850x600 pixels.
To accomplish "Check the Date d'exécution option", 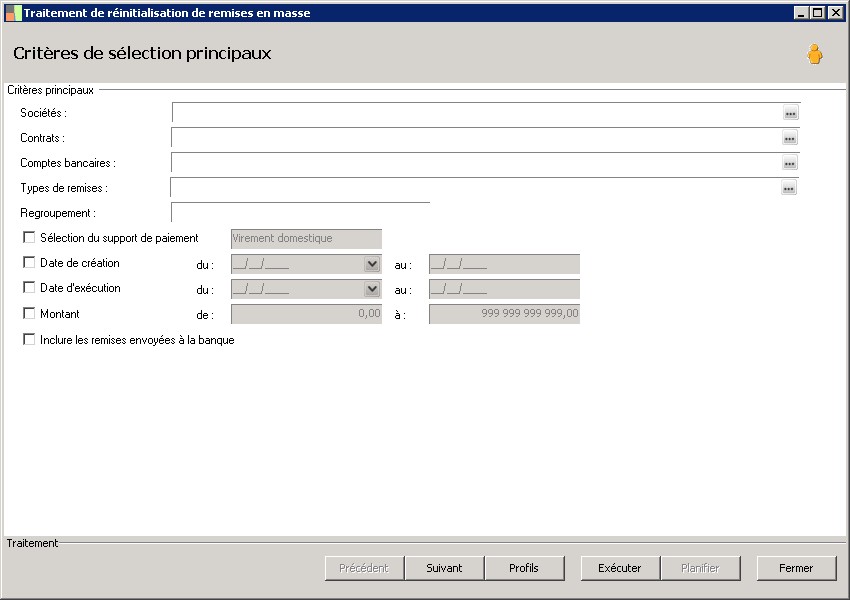I will click(x=29, y=288).
